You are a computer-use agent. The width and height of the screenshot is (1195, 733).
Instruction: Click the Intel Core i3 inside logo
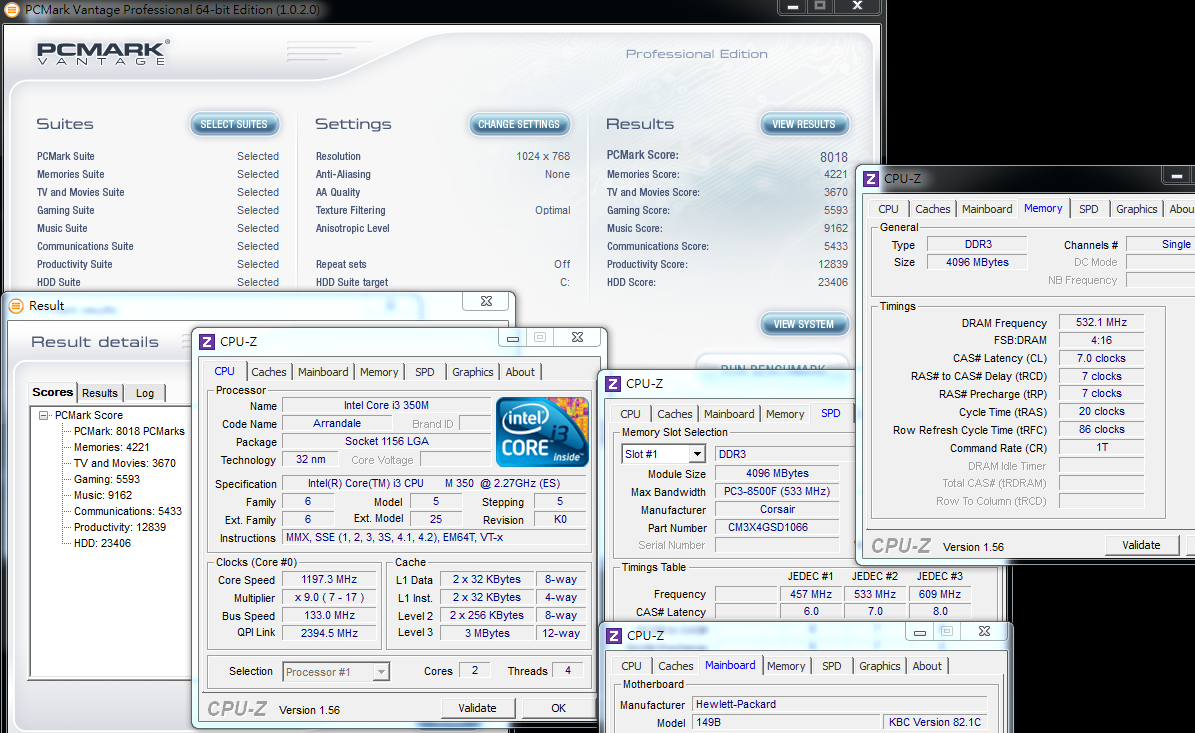point(543,431)
